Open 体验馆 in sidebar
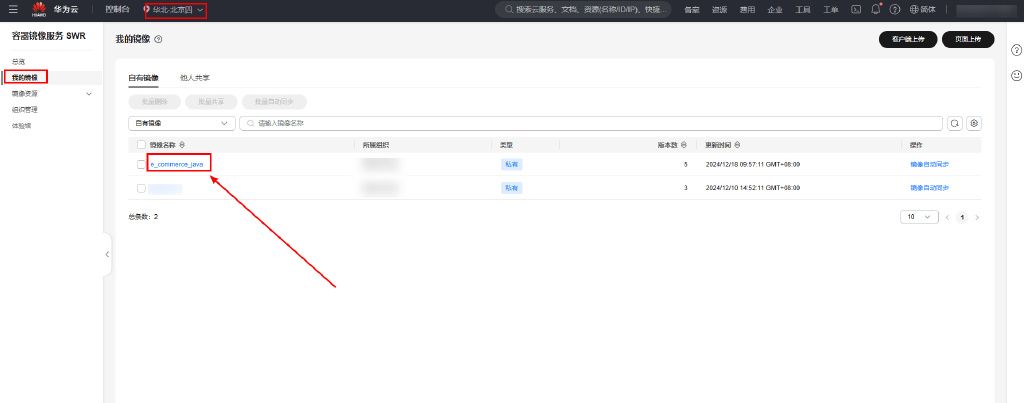The height and width of the screenshot is (403, 1024). pyautogui.click(x=22, y=125)
